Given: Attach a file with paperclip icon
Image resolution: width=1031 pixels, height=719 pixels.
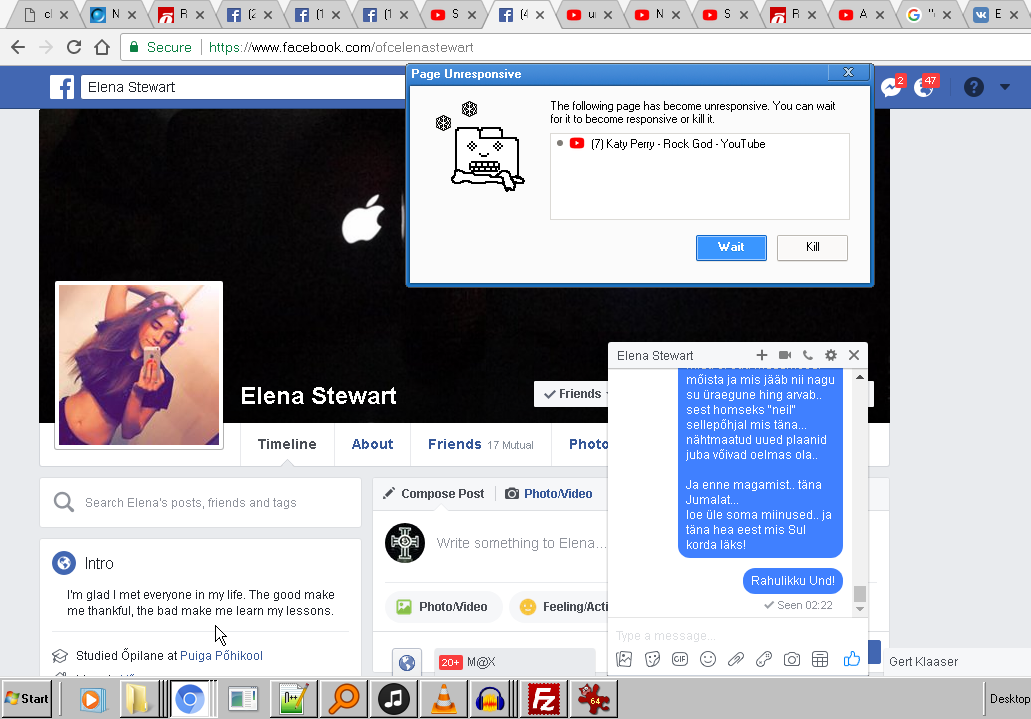Looking at the screenshot, I should [736, 659].
